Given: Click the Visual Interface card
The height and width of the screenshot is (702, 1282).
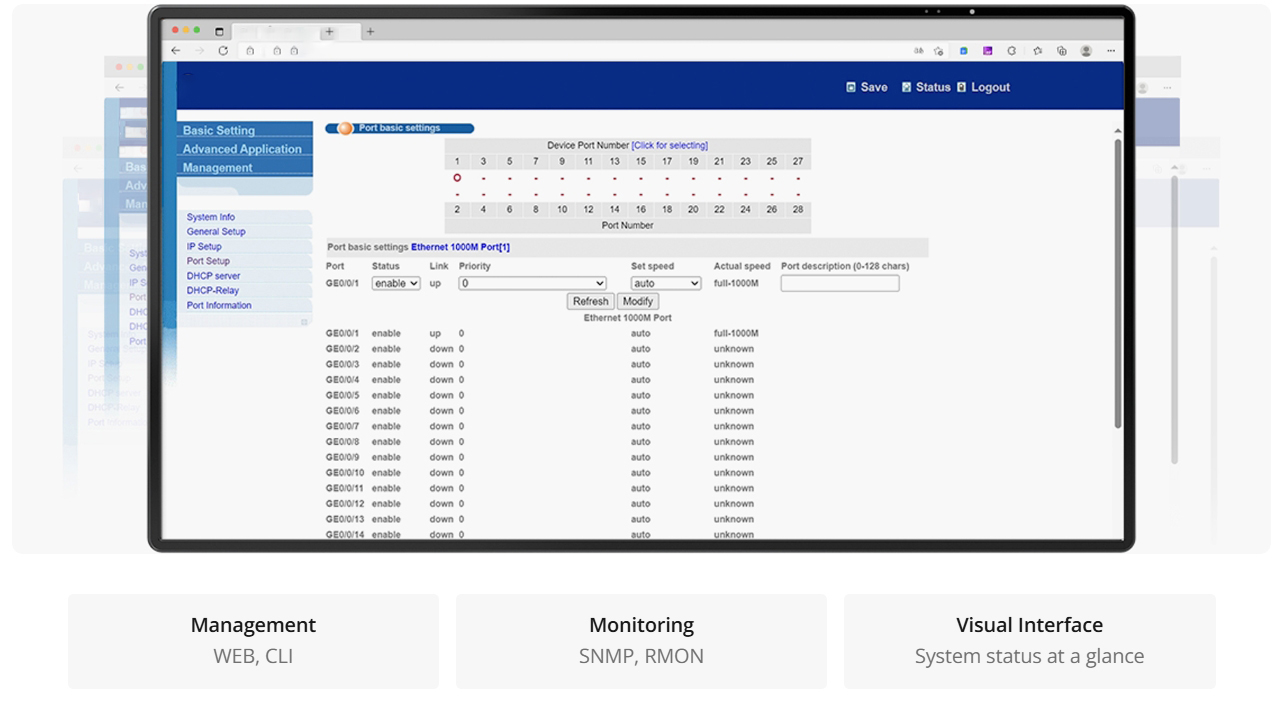Looking at the screenshot, I should click(x=1029, y=641).
